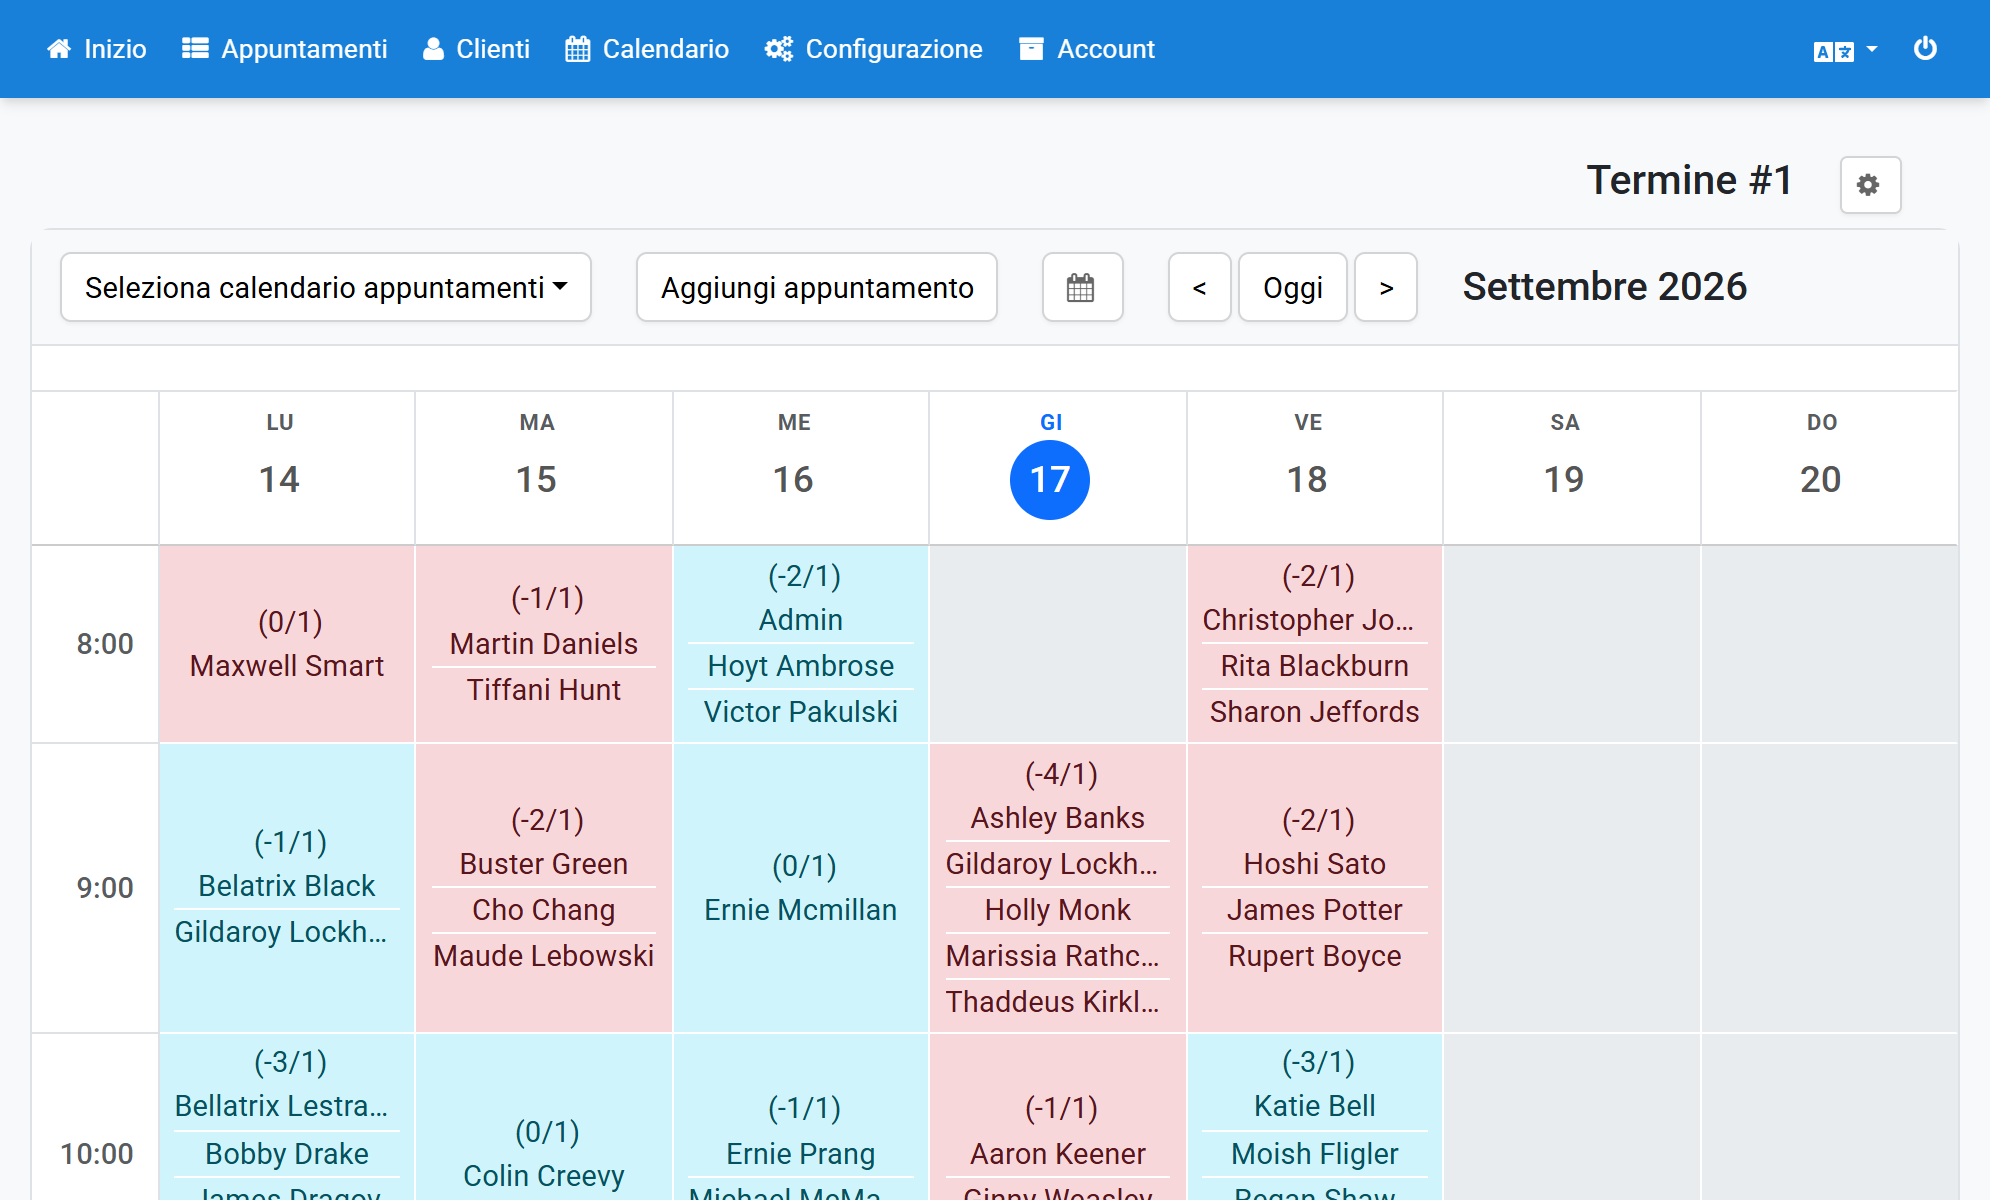Click Ernie Prang appointment
This screenshot has height=1200, width=1990.
(x=801, y=1154)
